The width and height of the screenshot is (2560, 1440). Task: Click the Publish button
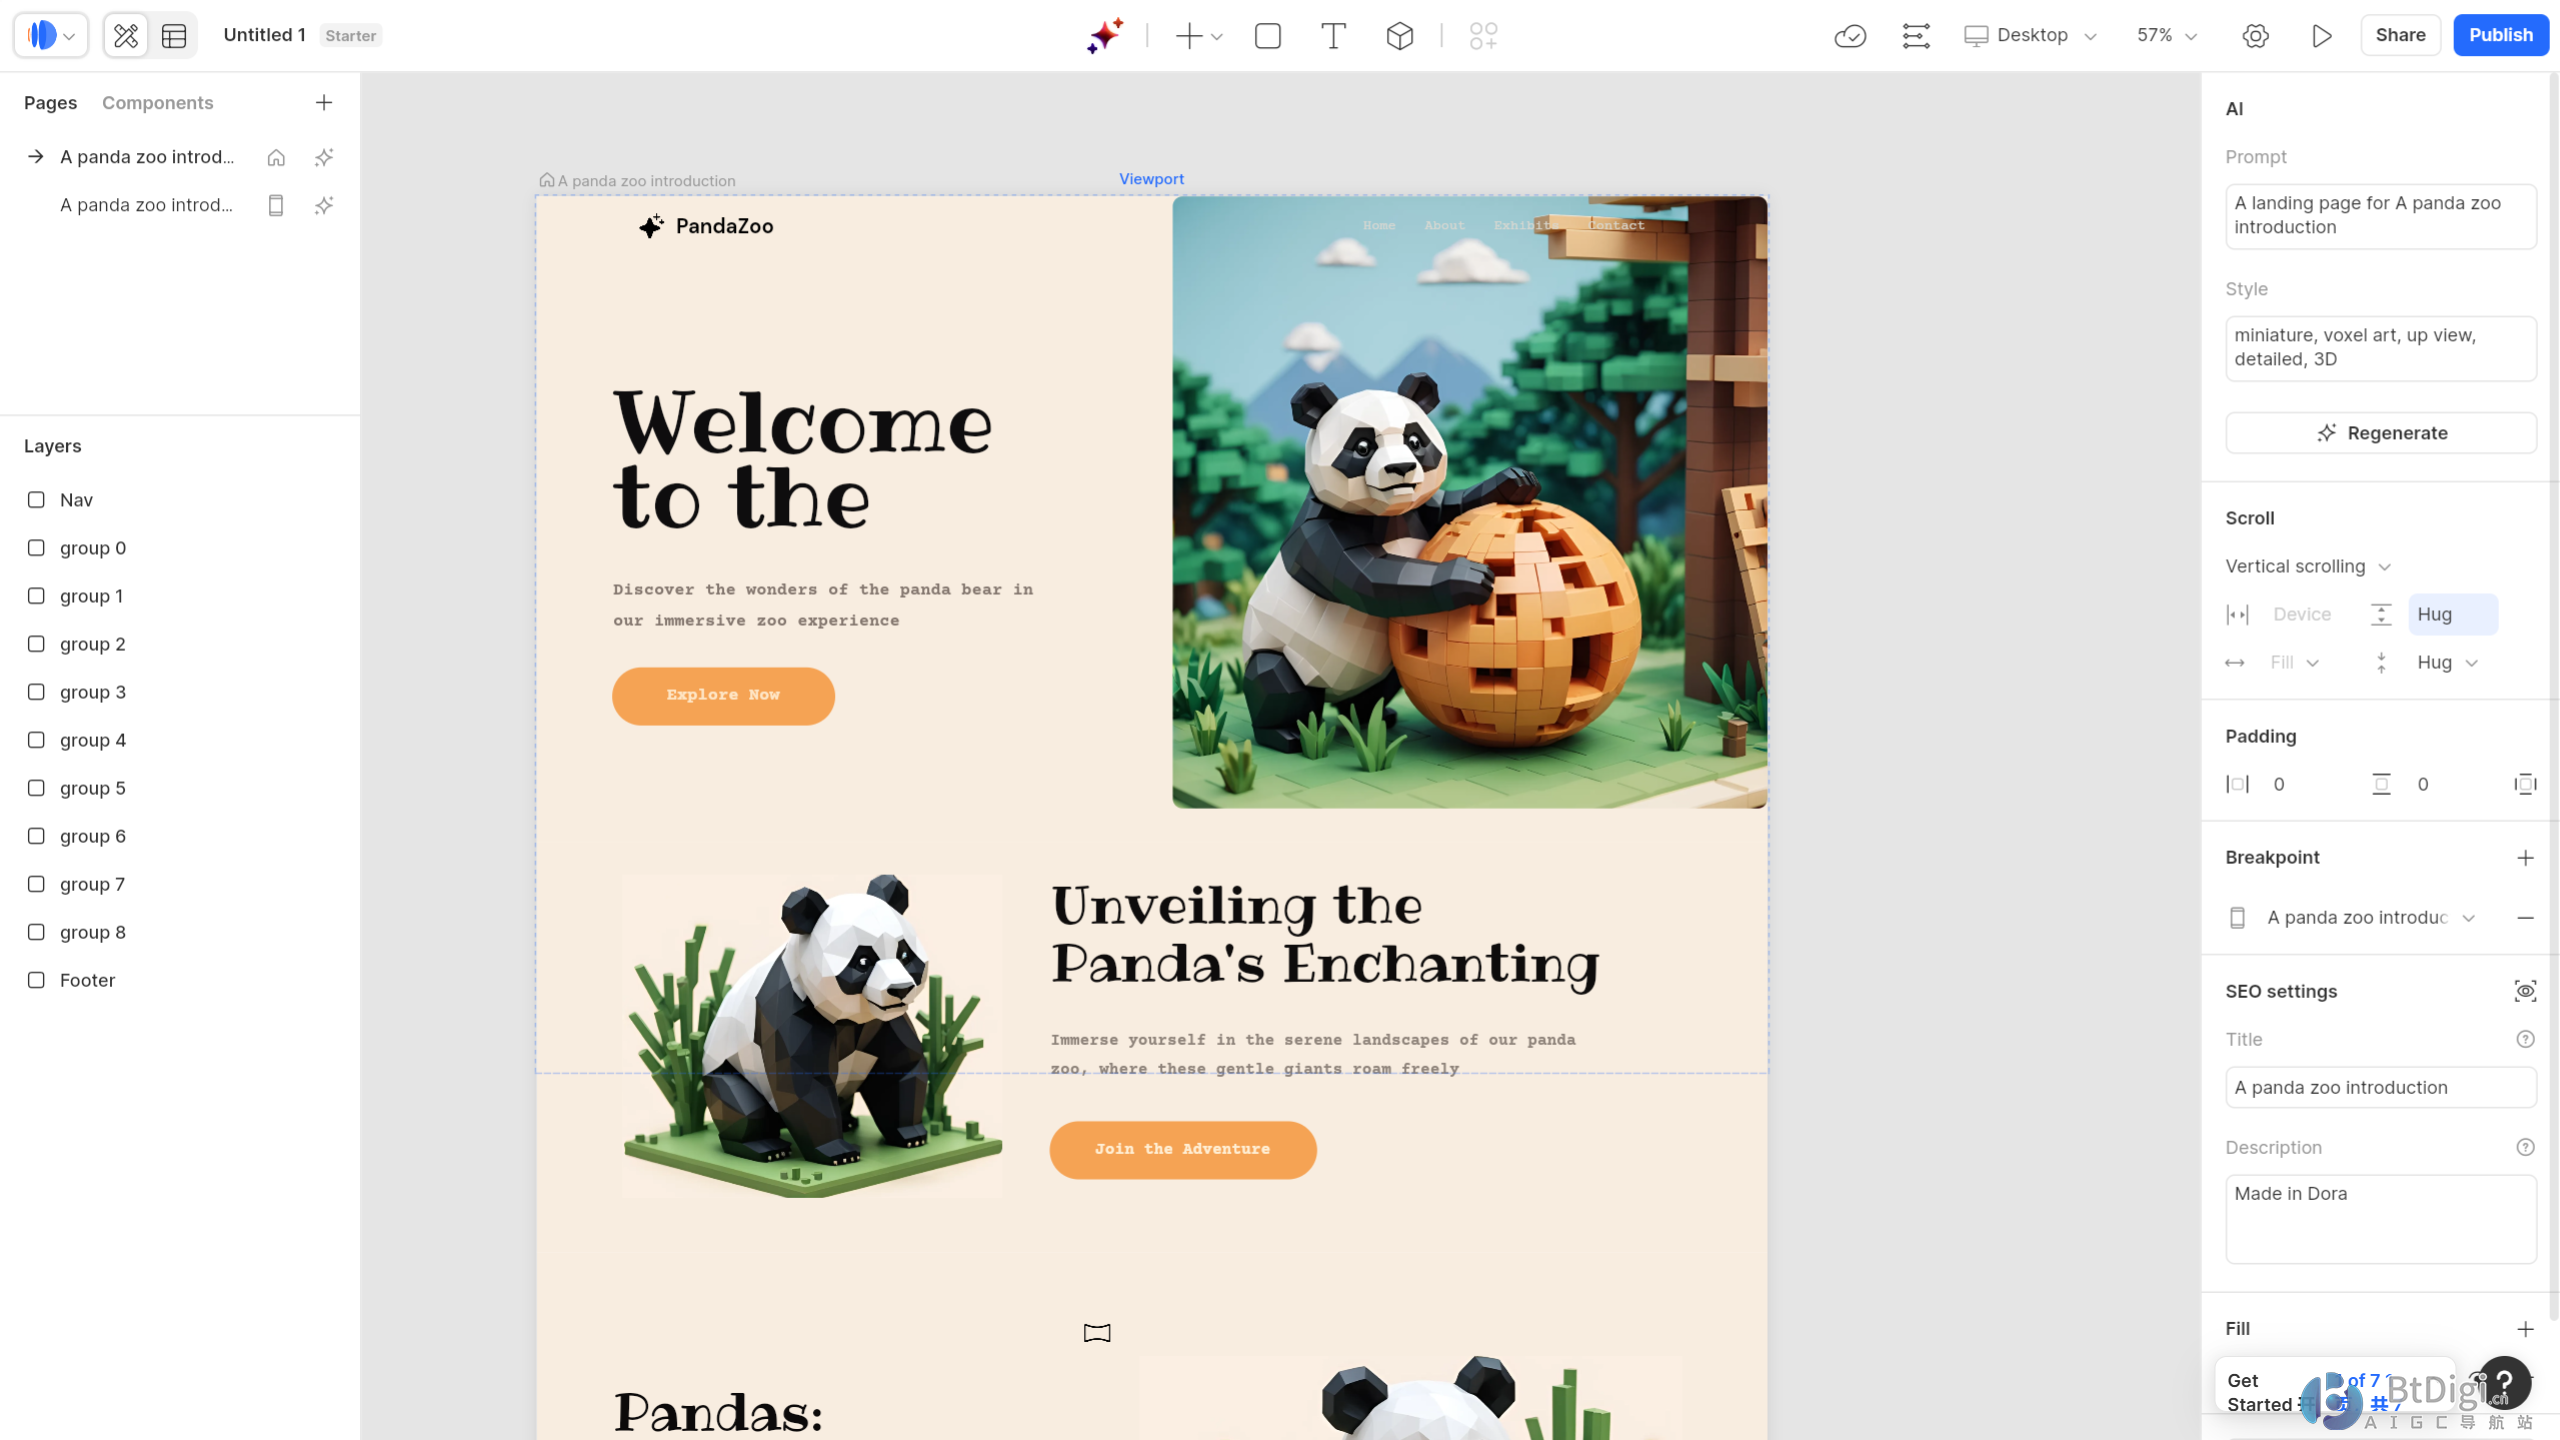tap(2500, 35)
